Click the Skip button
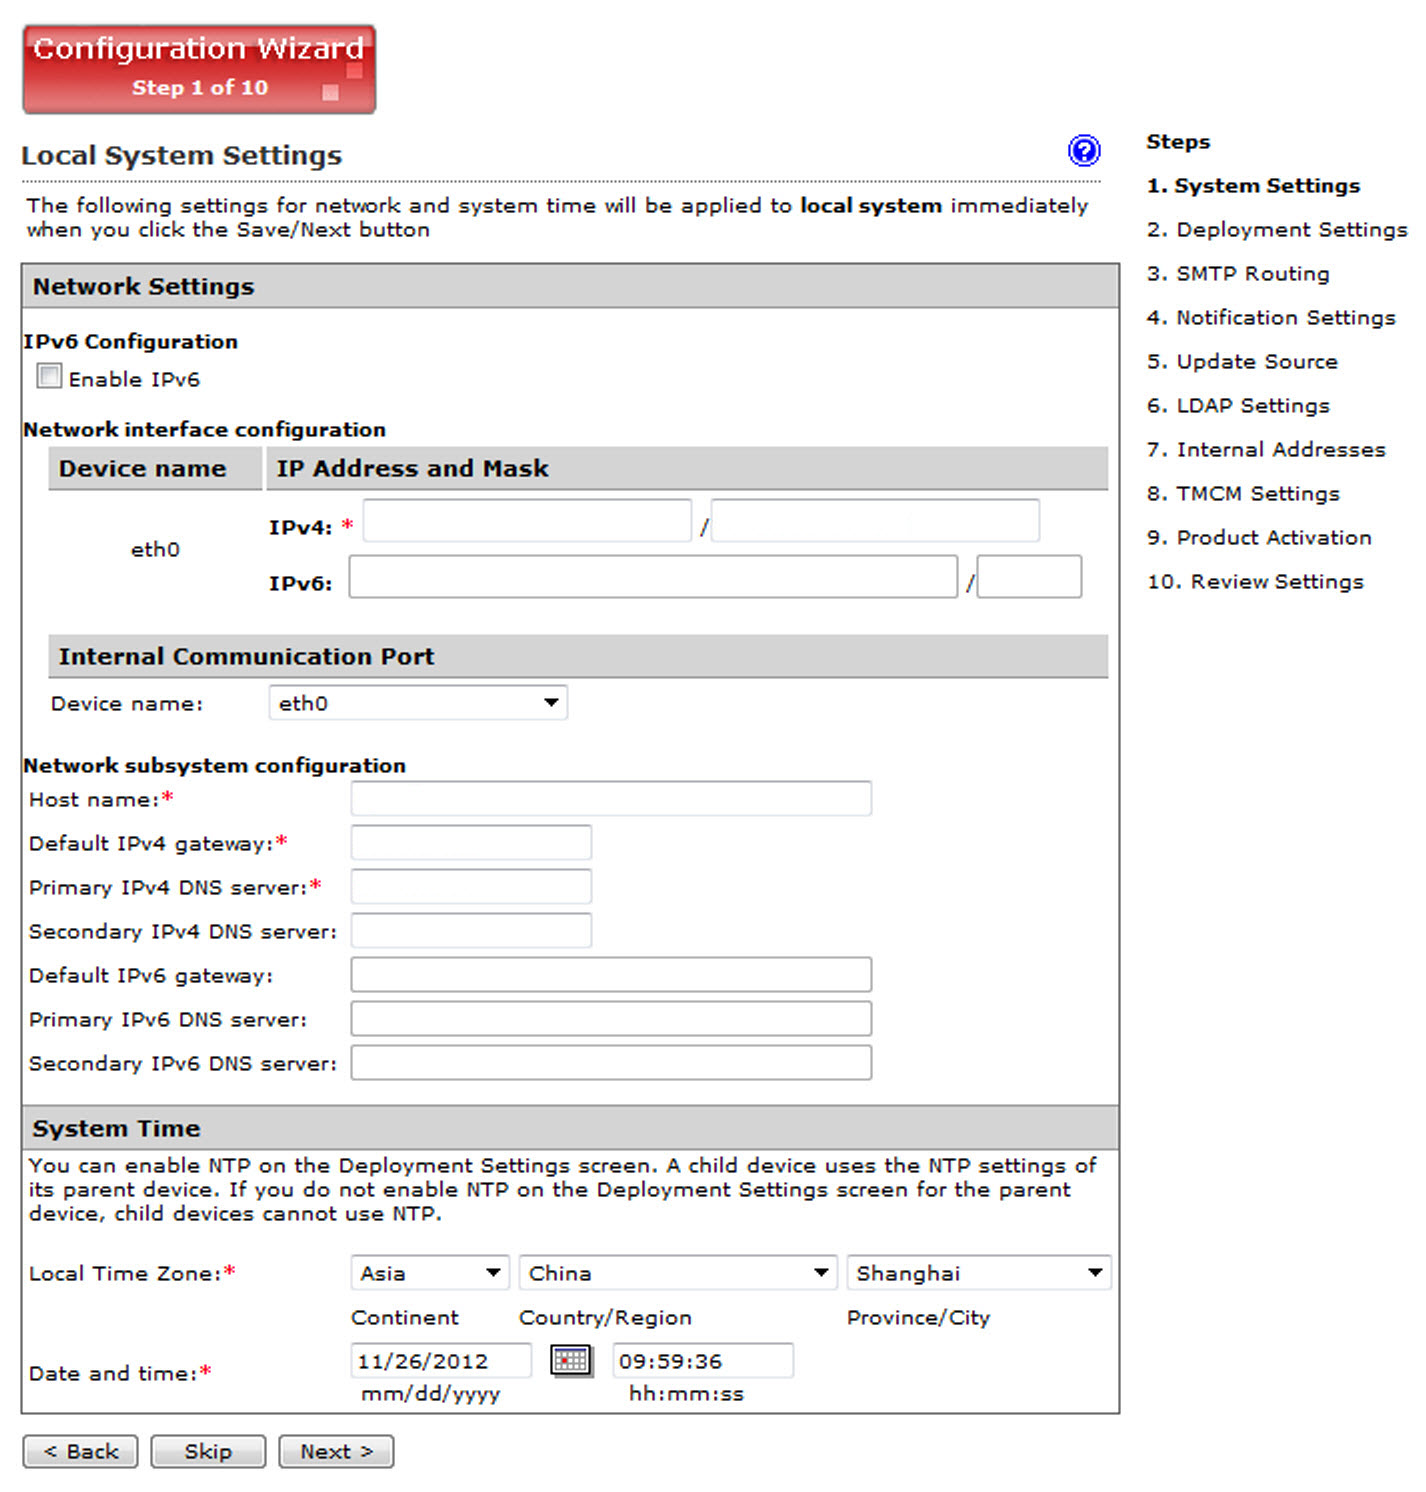The width and height of the screenshot is (1426, 1492). [x=208, y=1451]
